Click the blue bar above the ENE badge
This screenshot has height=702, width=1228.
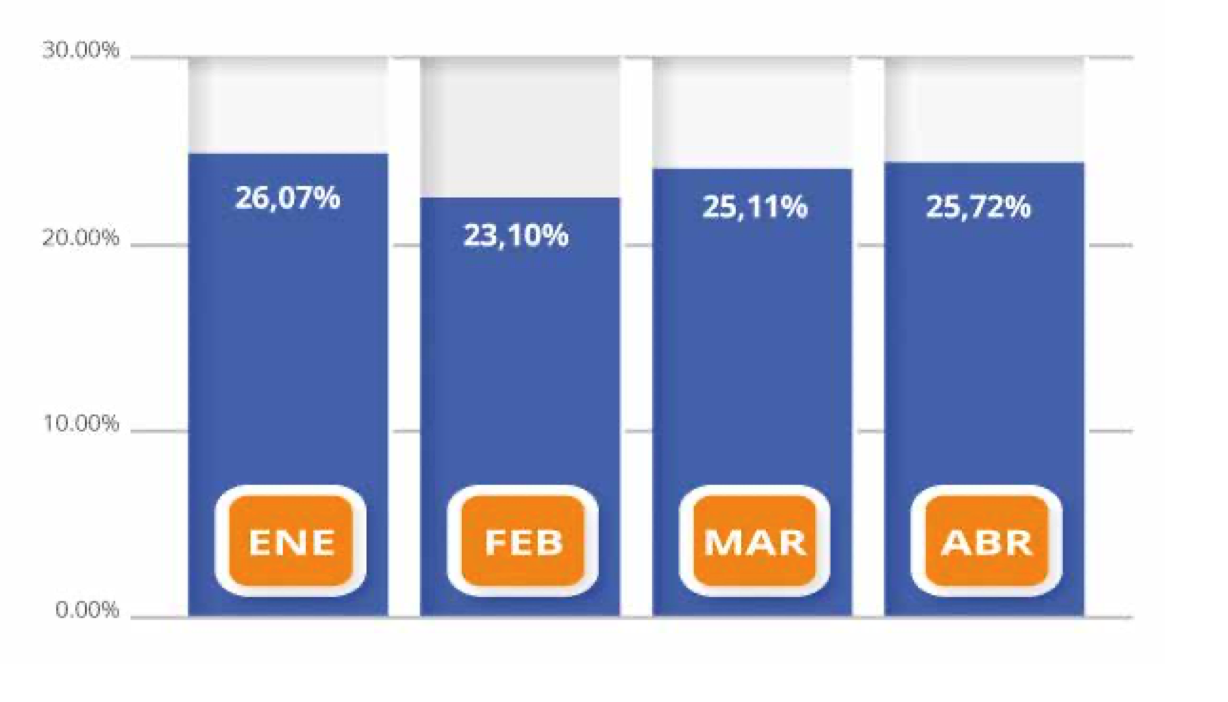(x=288, y=350)
